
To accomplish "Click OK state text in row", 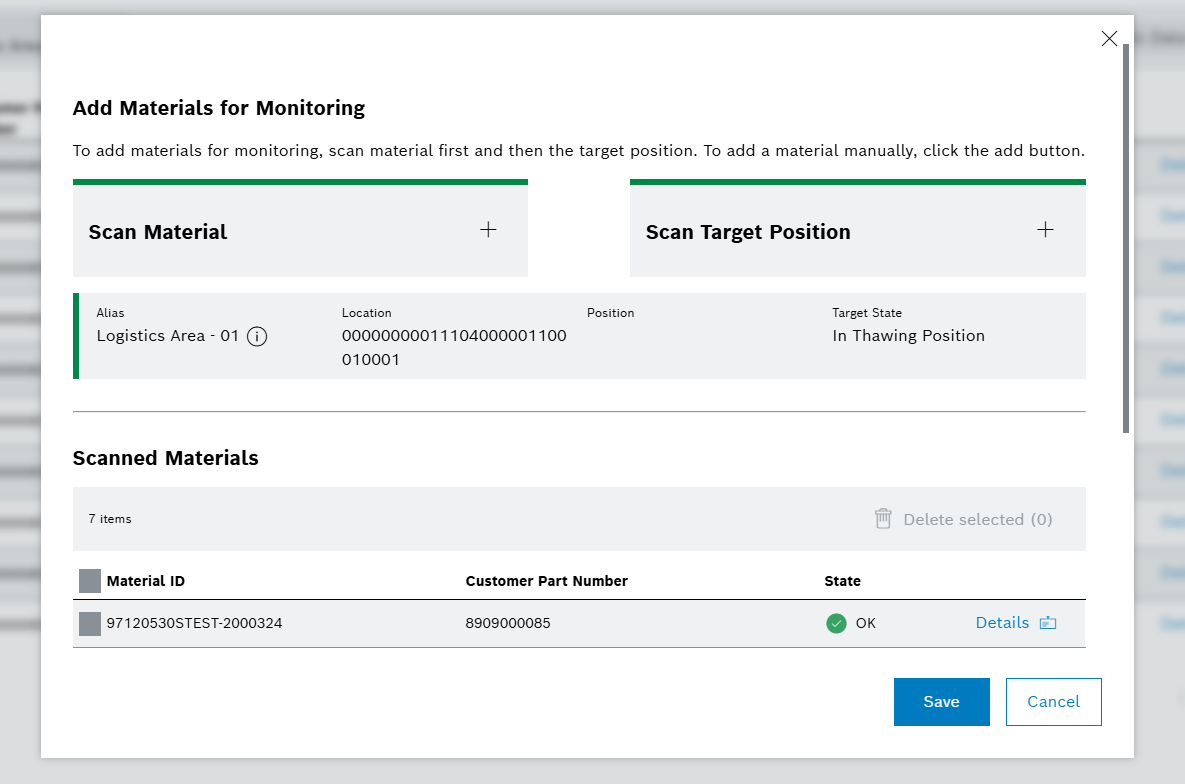I will pos(865,623).
